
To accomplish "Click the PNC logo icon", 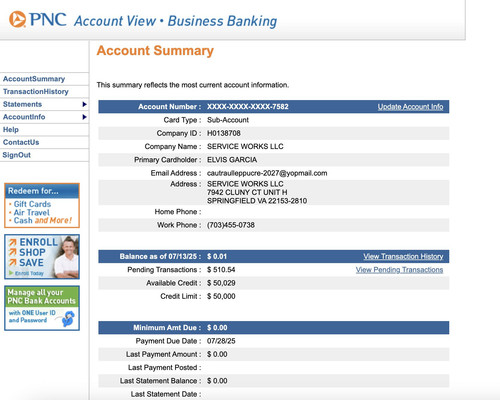I will [17, 19].
